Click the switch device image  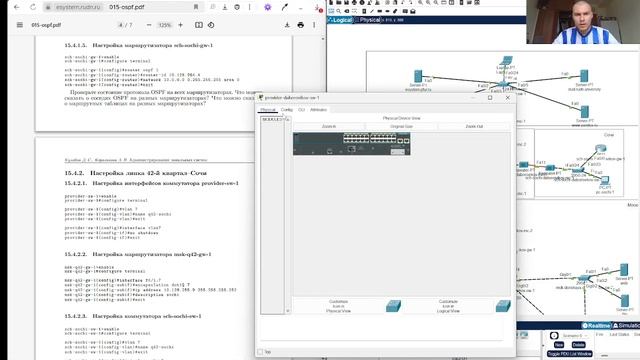351,144
